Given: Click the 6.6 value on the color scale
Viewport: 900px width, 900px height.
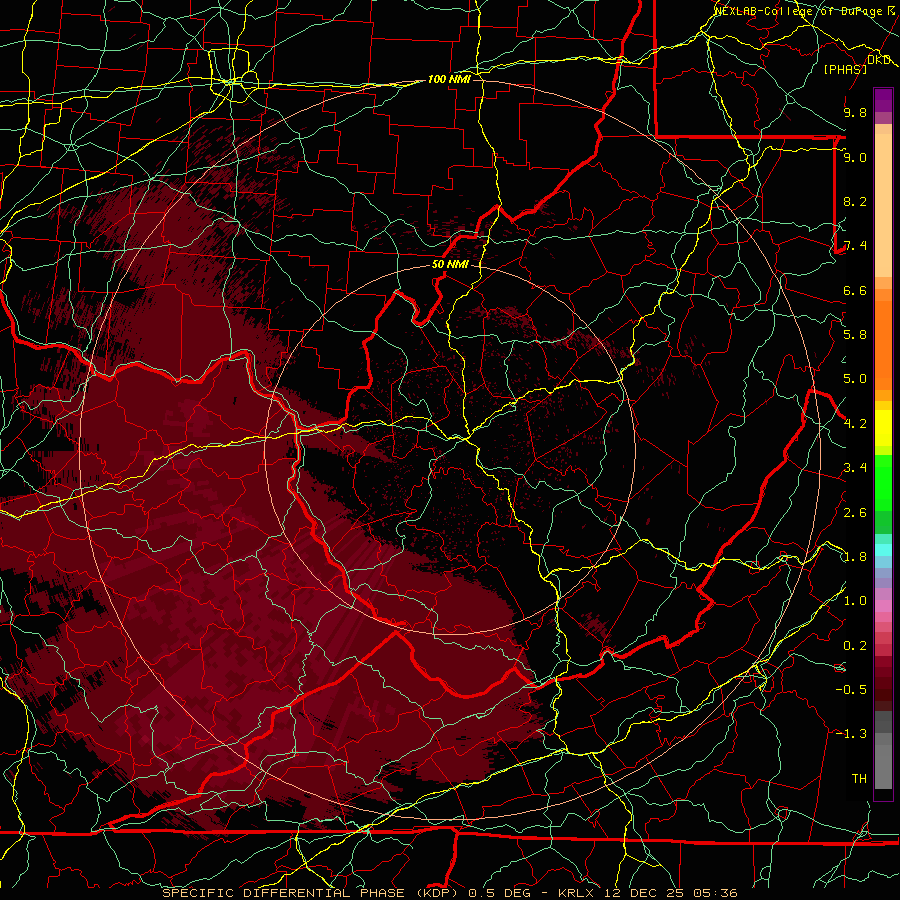Looking at the screenshot, I should 855,290.
